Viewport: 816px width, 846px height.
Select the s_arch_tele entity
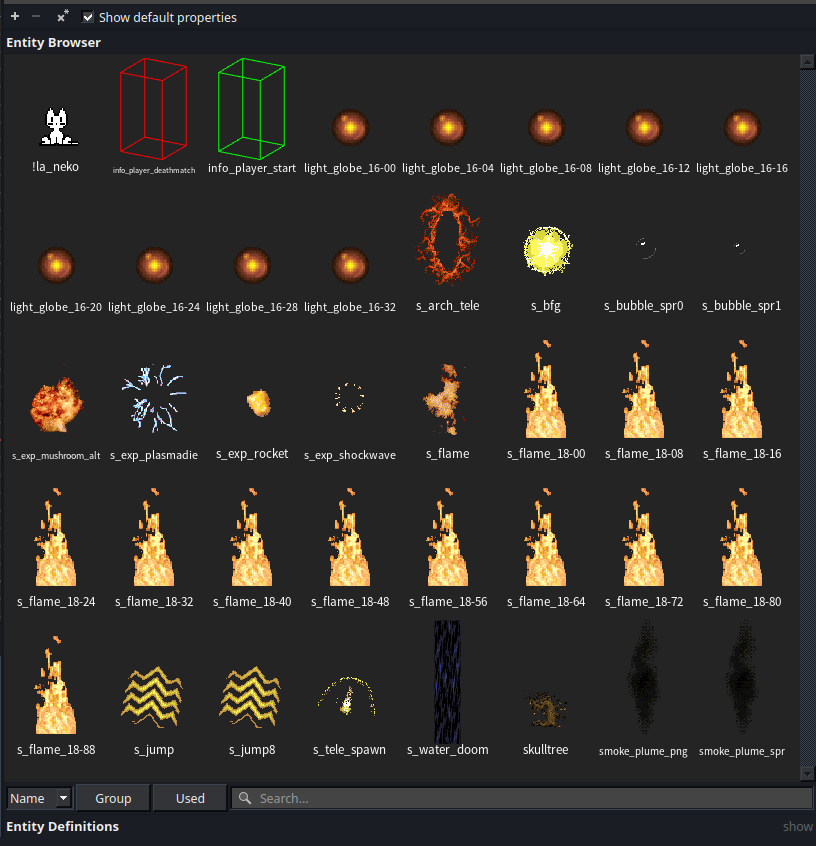coord(447,238)
